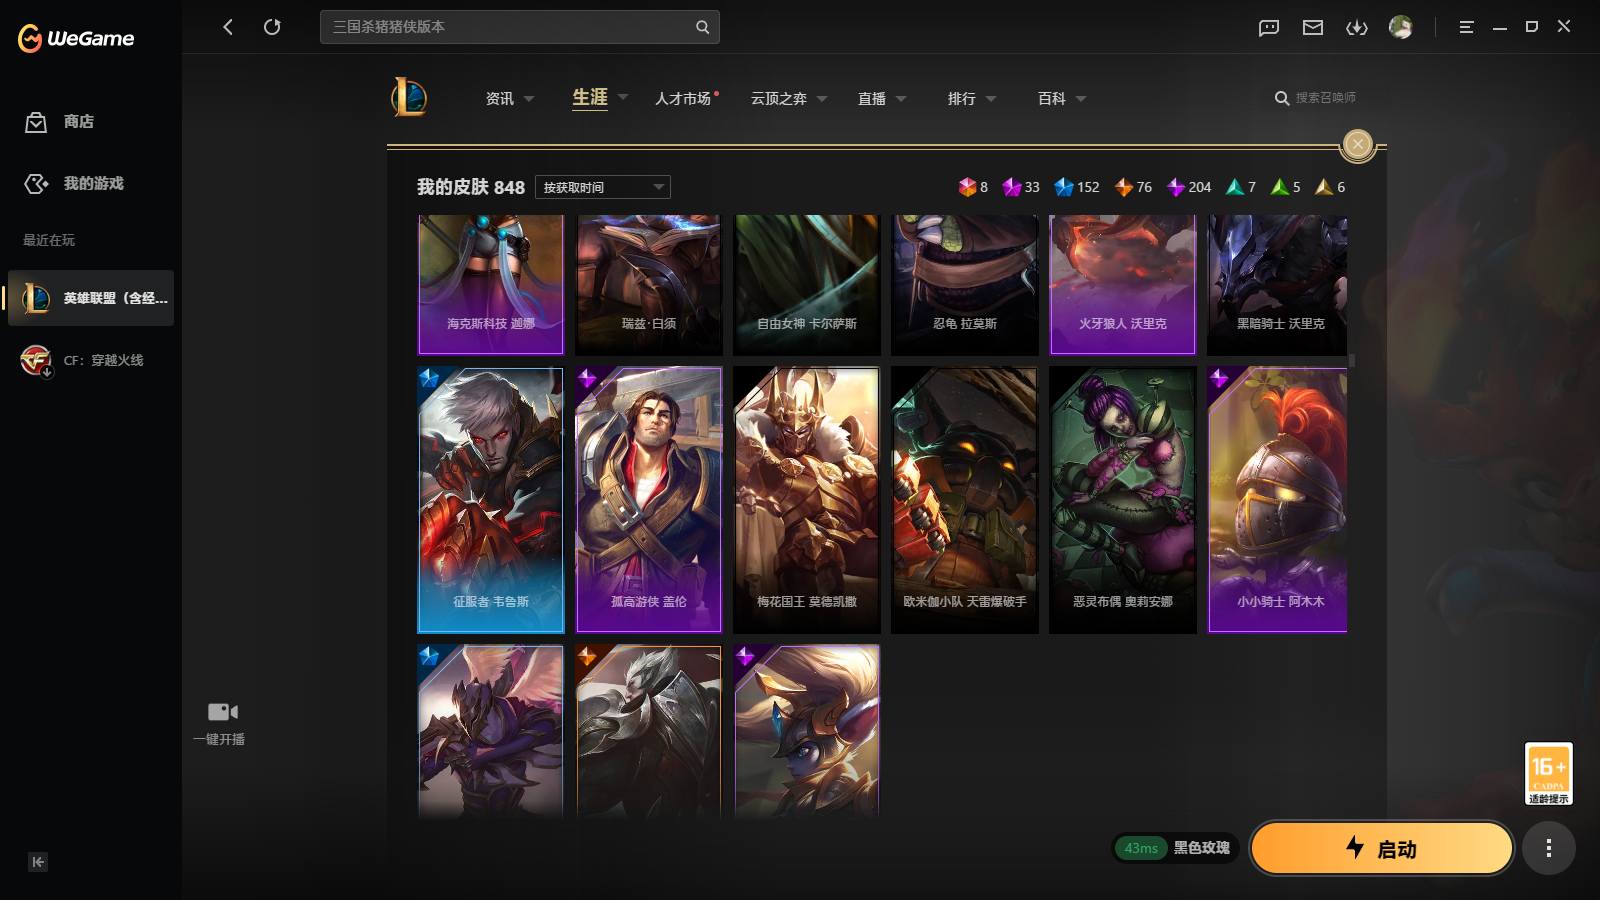Open the more options button beside 启动
The image size is (1600, 900).
pyautogui.click(x=1549, y=849)
